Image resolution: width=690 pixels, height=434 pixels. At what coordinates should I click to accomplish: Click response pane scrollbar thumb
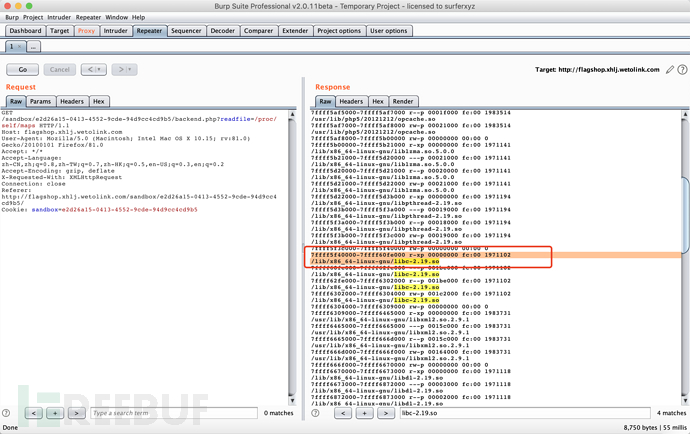(686, 215)
